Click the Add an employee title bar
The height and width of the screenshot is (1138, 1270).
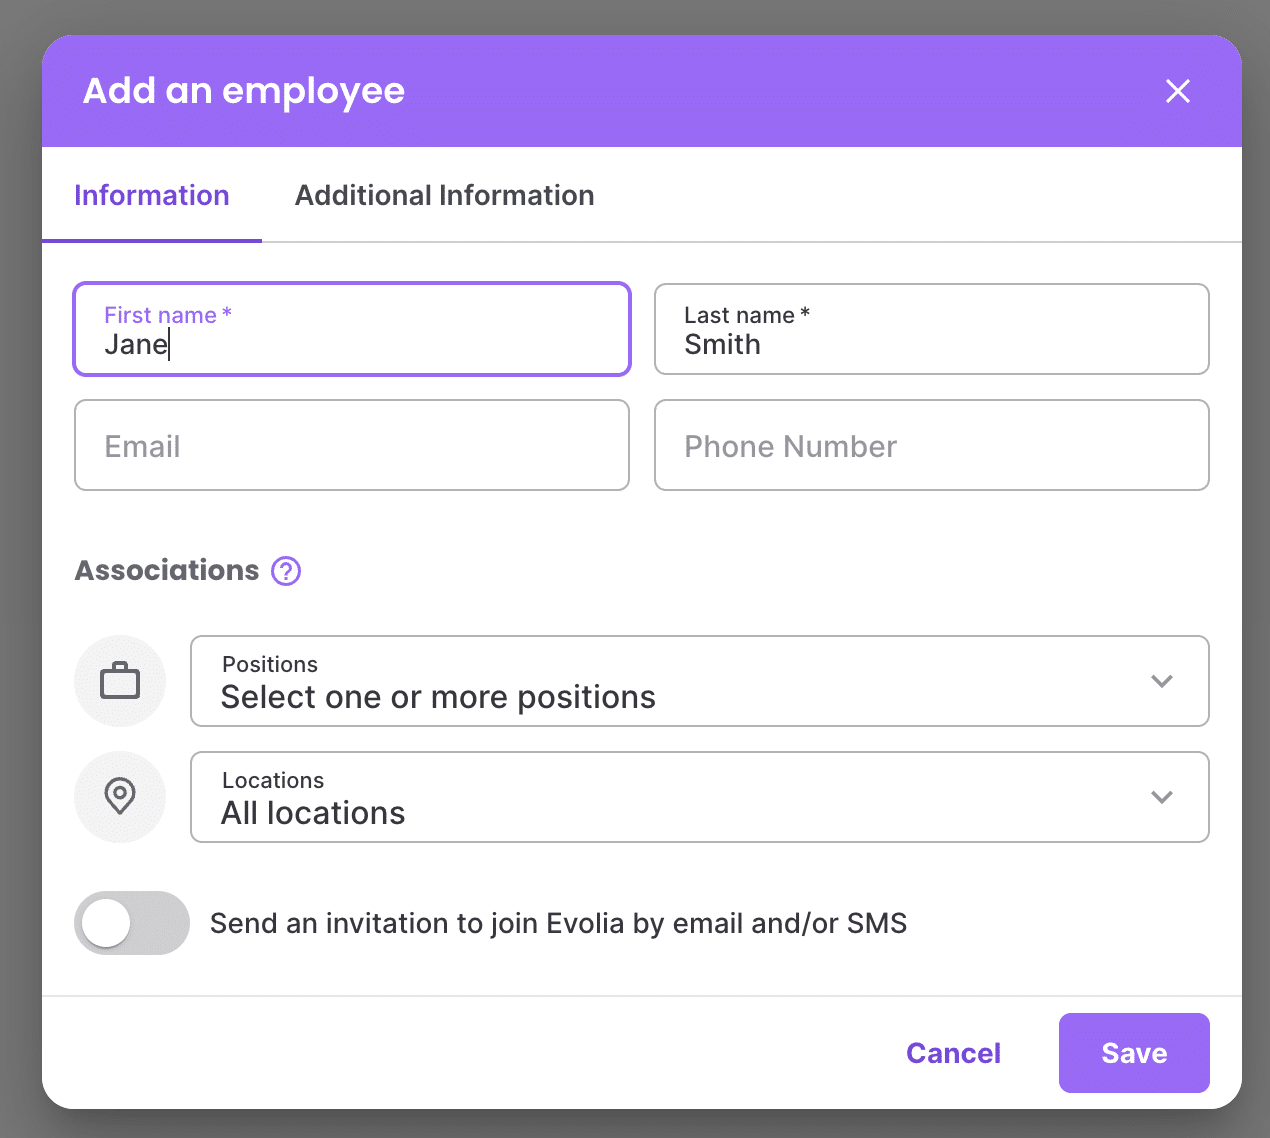pos(243,91)
